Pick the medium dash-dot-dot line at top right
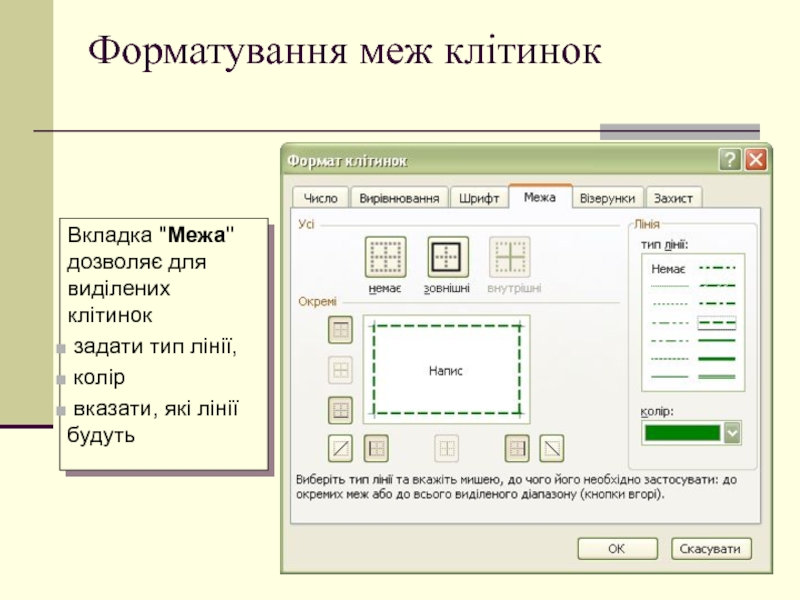Screen dimensions: 800x600 coord(717,267)
